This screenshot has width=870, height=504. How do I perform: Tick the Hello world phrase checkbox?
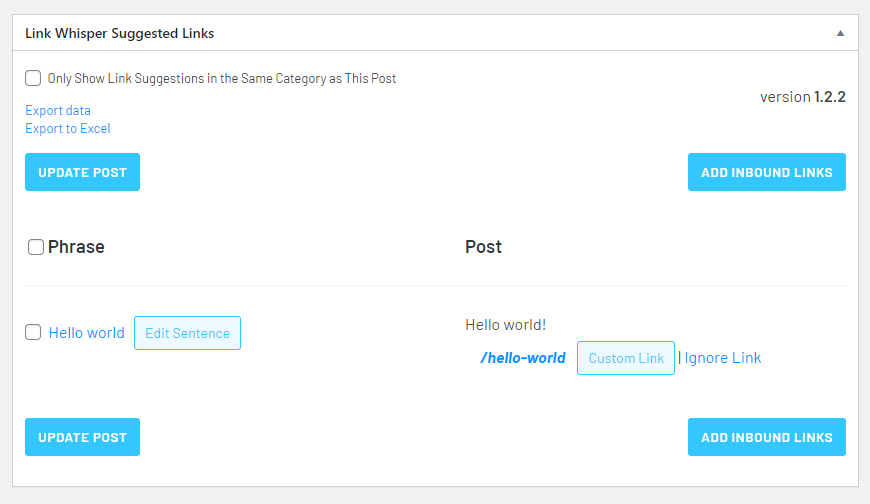tap(33, 332)
